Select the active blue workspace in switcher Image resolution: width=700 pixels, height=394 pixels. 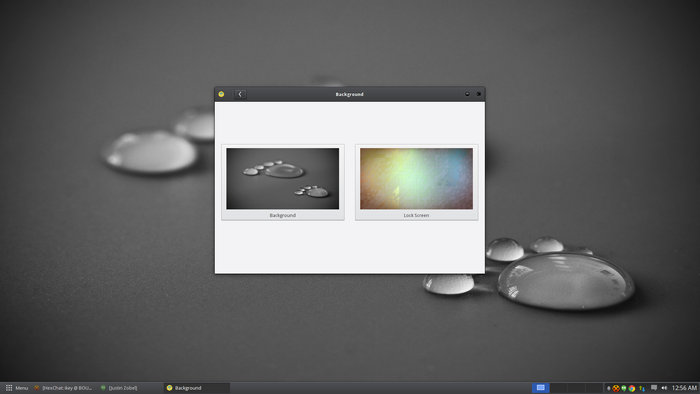[541, 388]
